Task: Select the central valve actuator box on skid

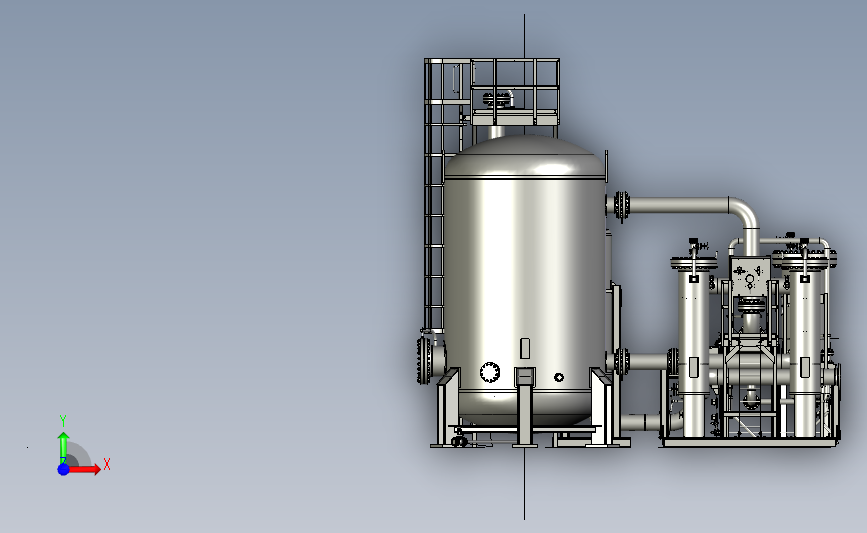Action: click(x=749, y=275)
